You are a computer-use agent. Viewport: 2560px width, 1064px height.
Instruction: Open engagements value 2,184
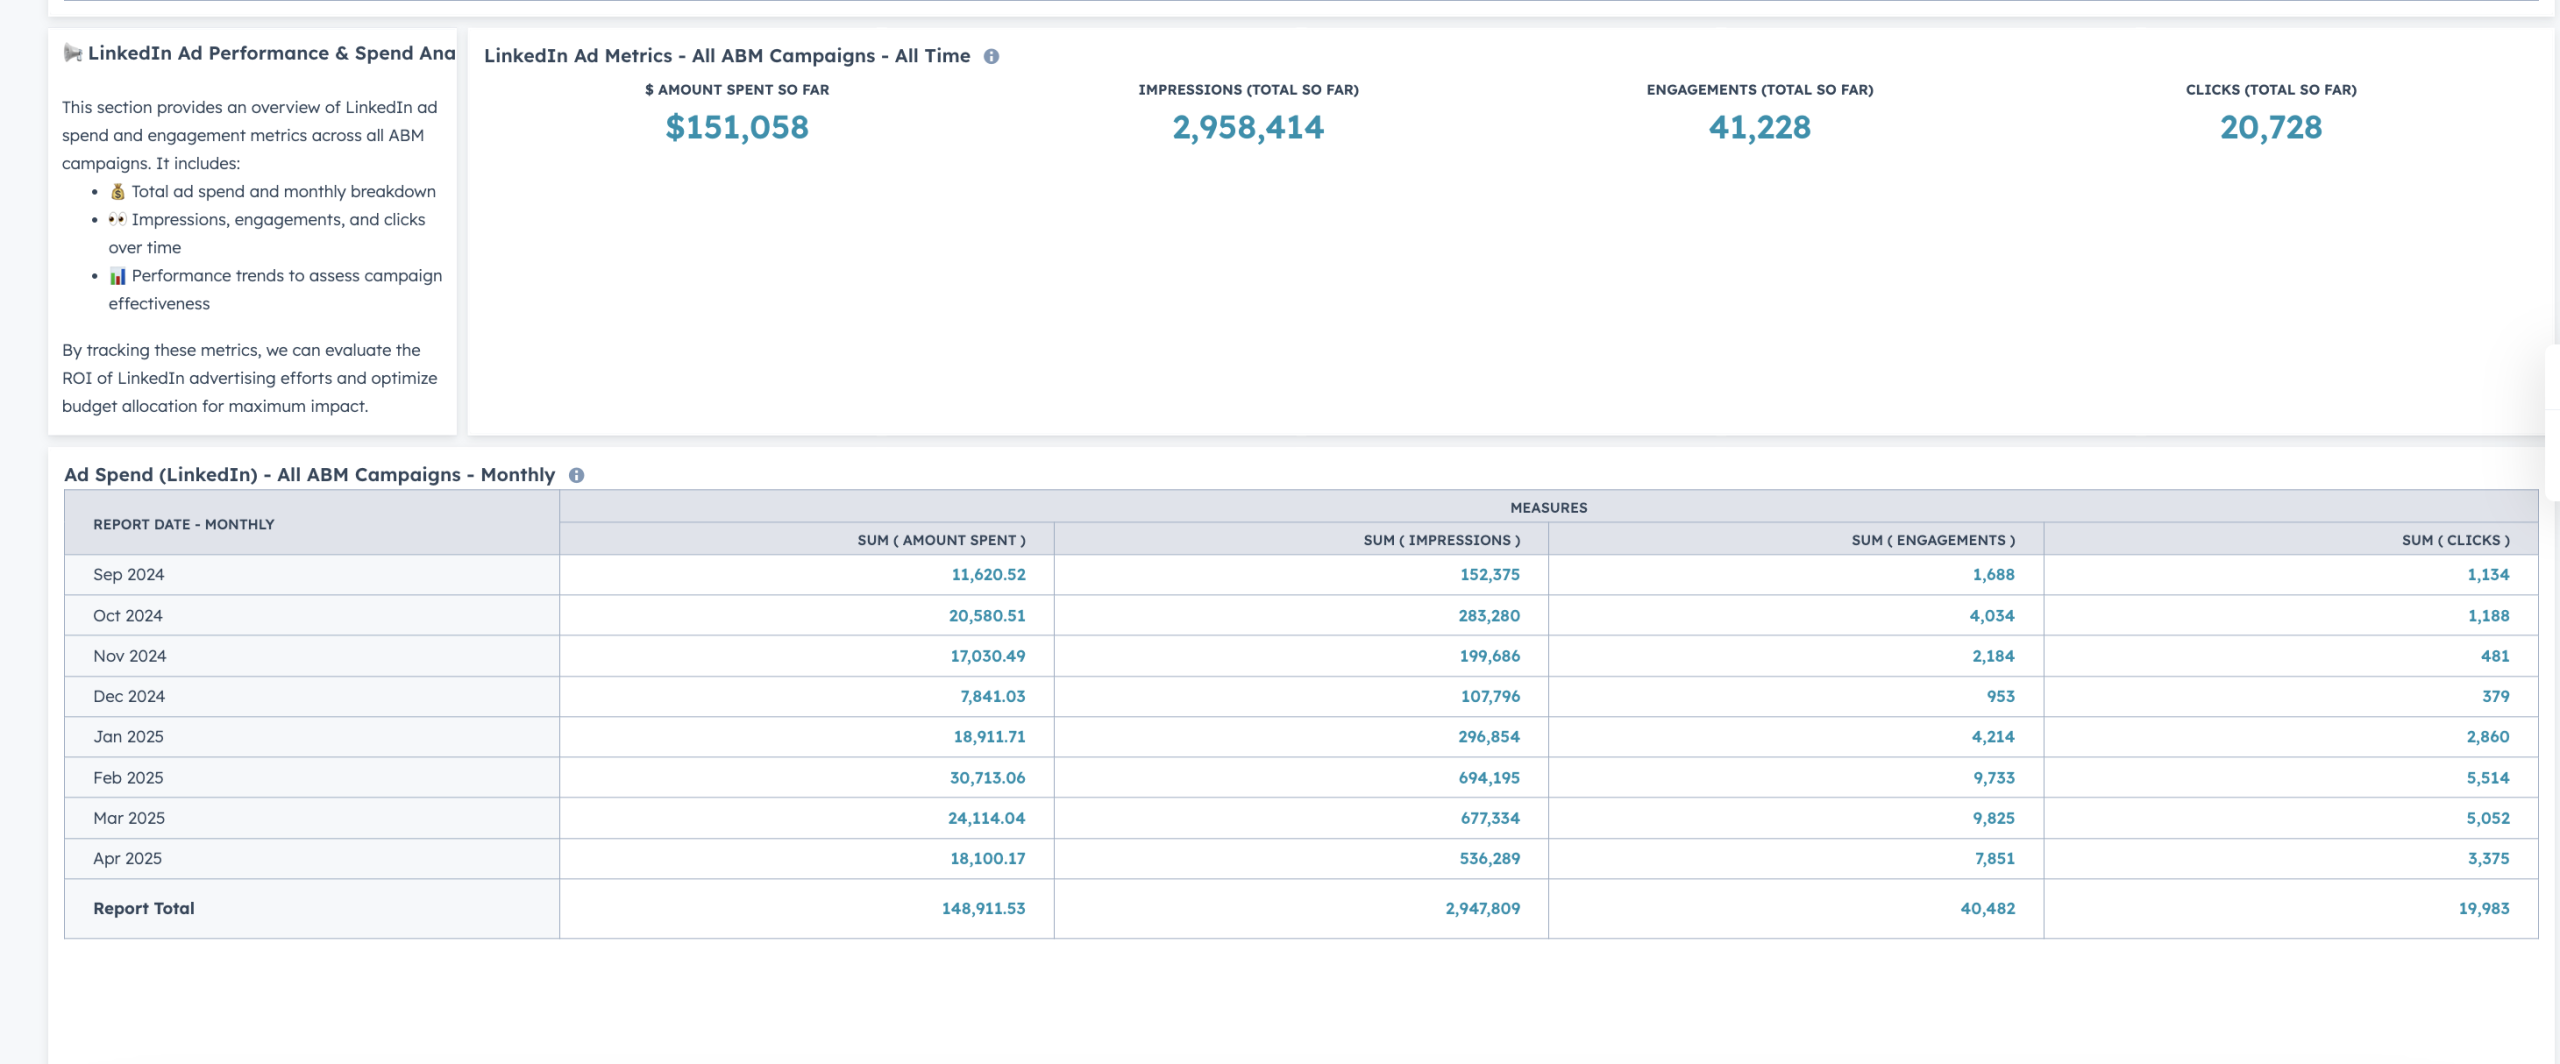pyautogui.click(x=1994, y=656)
